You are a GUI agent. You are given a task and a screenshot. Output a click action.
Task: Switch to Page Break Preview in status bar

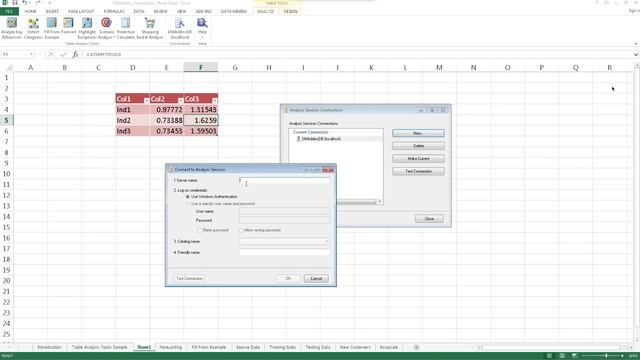(x=574, y=356)
